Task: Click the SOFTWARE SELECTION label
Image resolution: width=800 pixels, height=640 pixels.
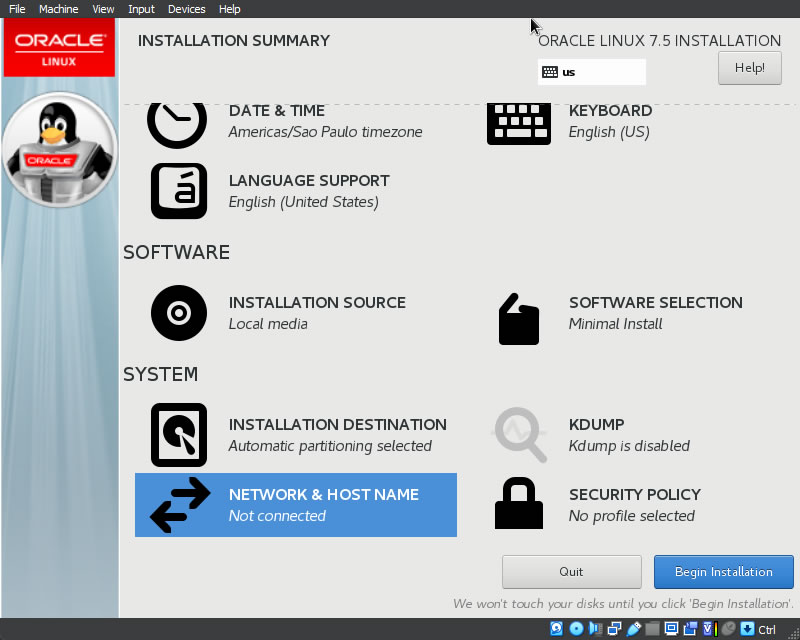Action: [656, 303]
